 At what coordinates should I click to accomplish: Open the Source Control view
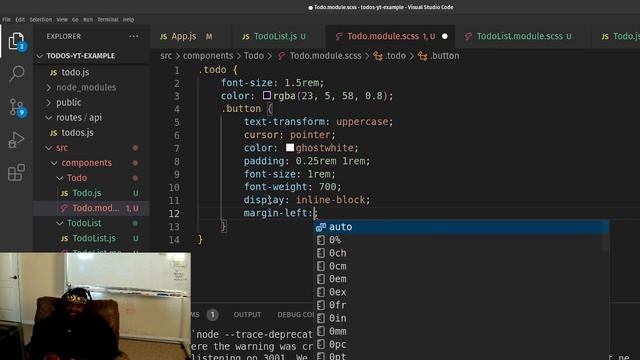tap(17, 107)
